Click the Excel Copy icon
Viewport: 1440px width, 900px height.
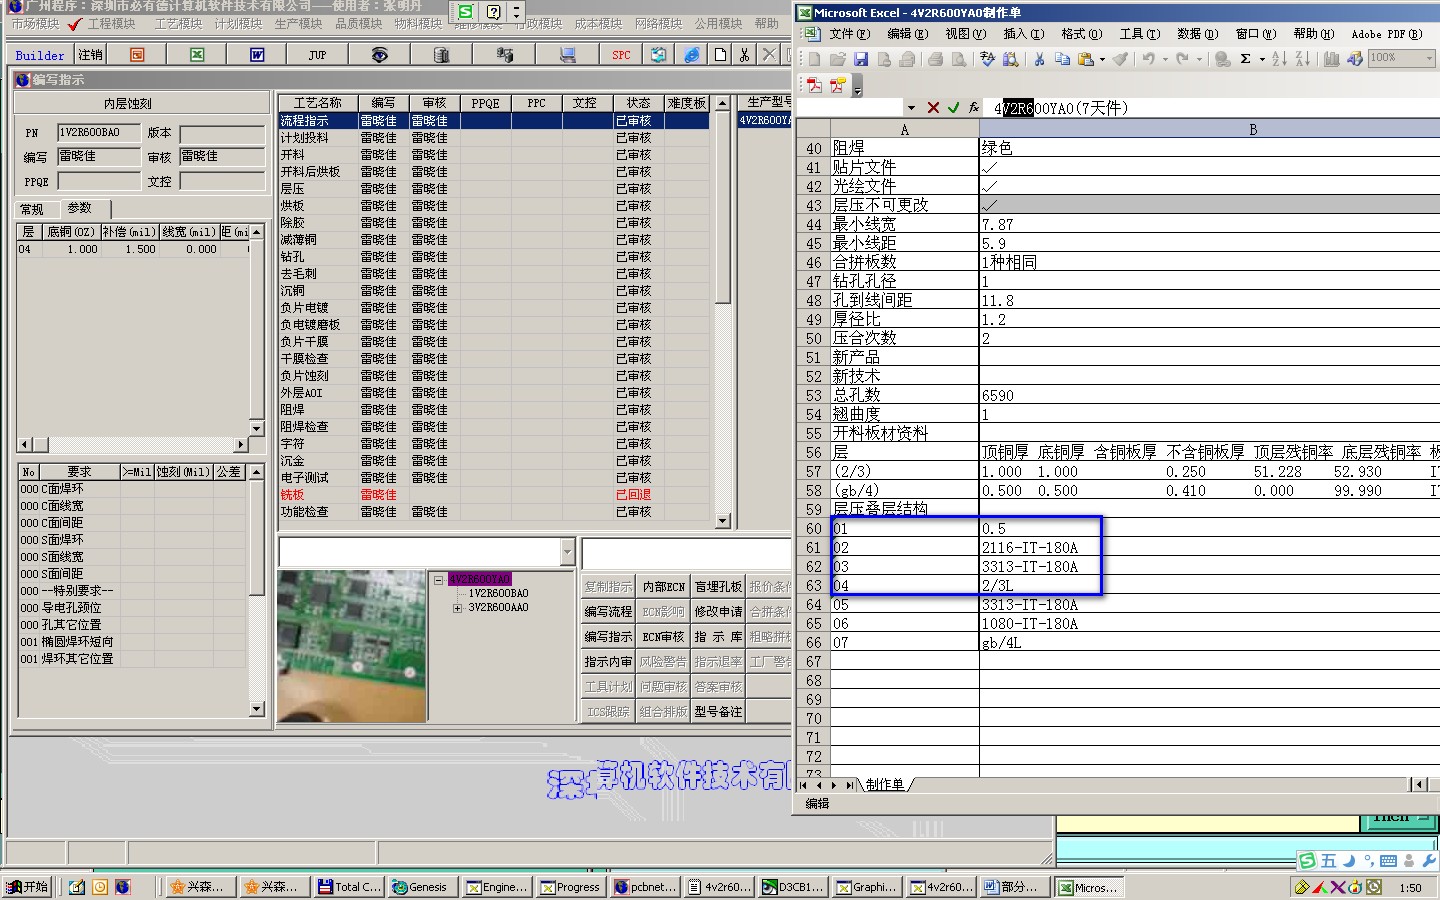pyautogui.click(x=1062, y=59)
